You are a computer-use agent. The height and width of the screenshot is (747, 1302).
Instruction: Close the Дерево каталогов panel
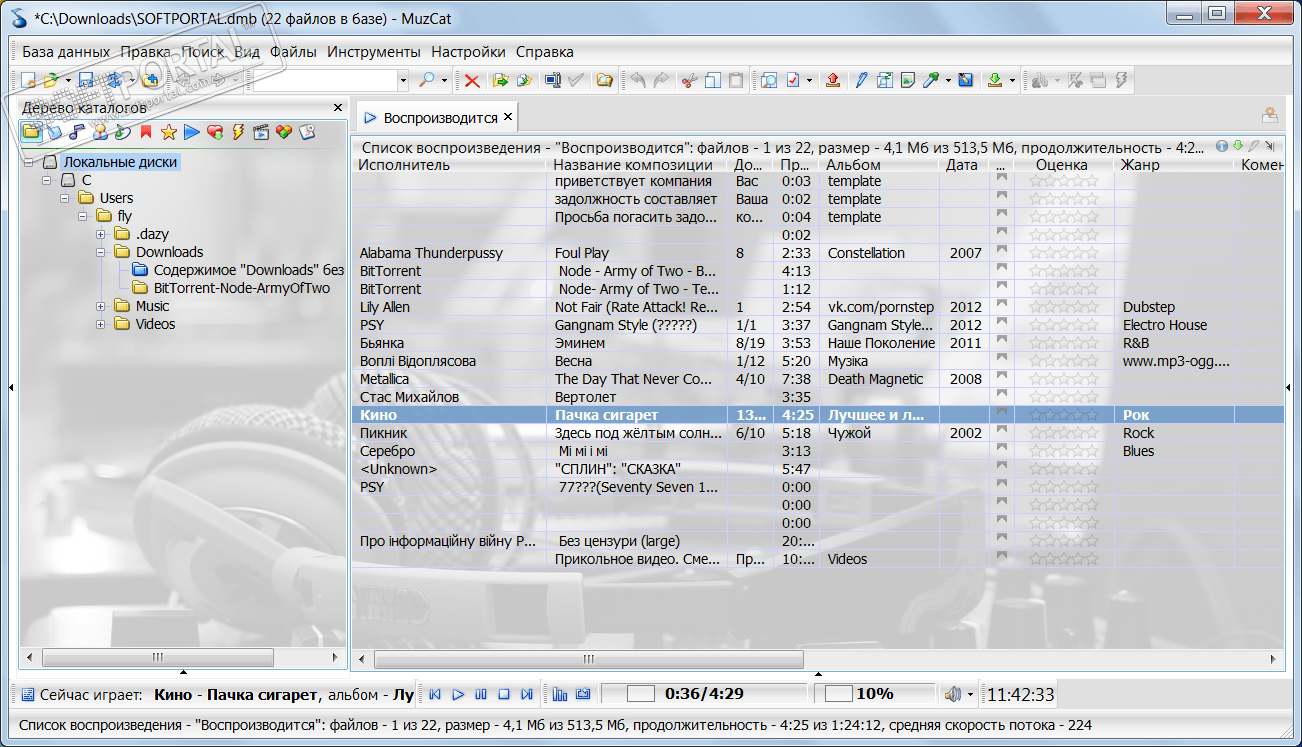pyautogui.click(x=338, y=107)
